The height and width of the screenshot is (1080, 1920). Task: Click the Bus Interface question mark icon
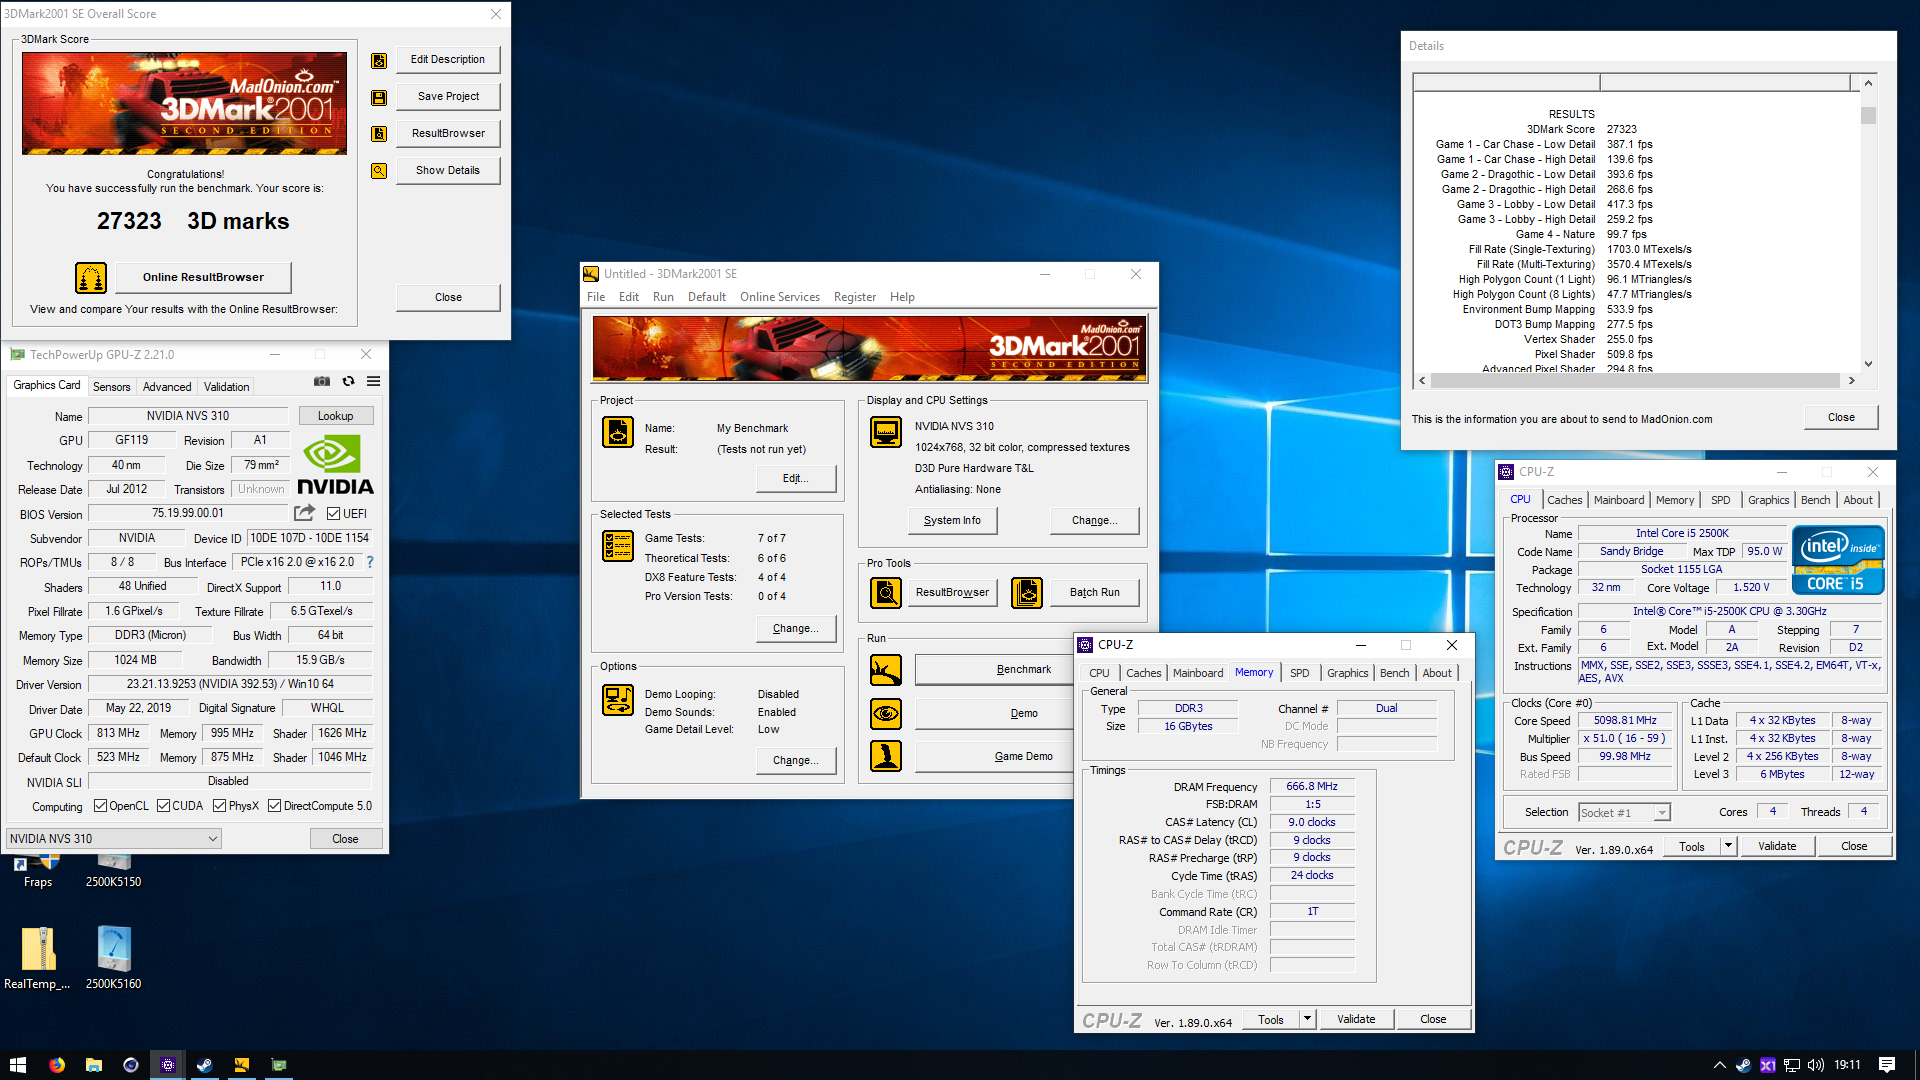[370, 562]
